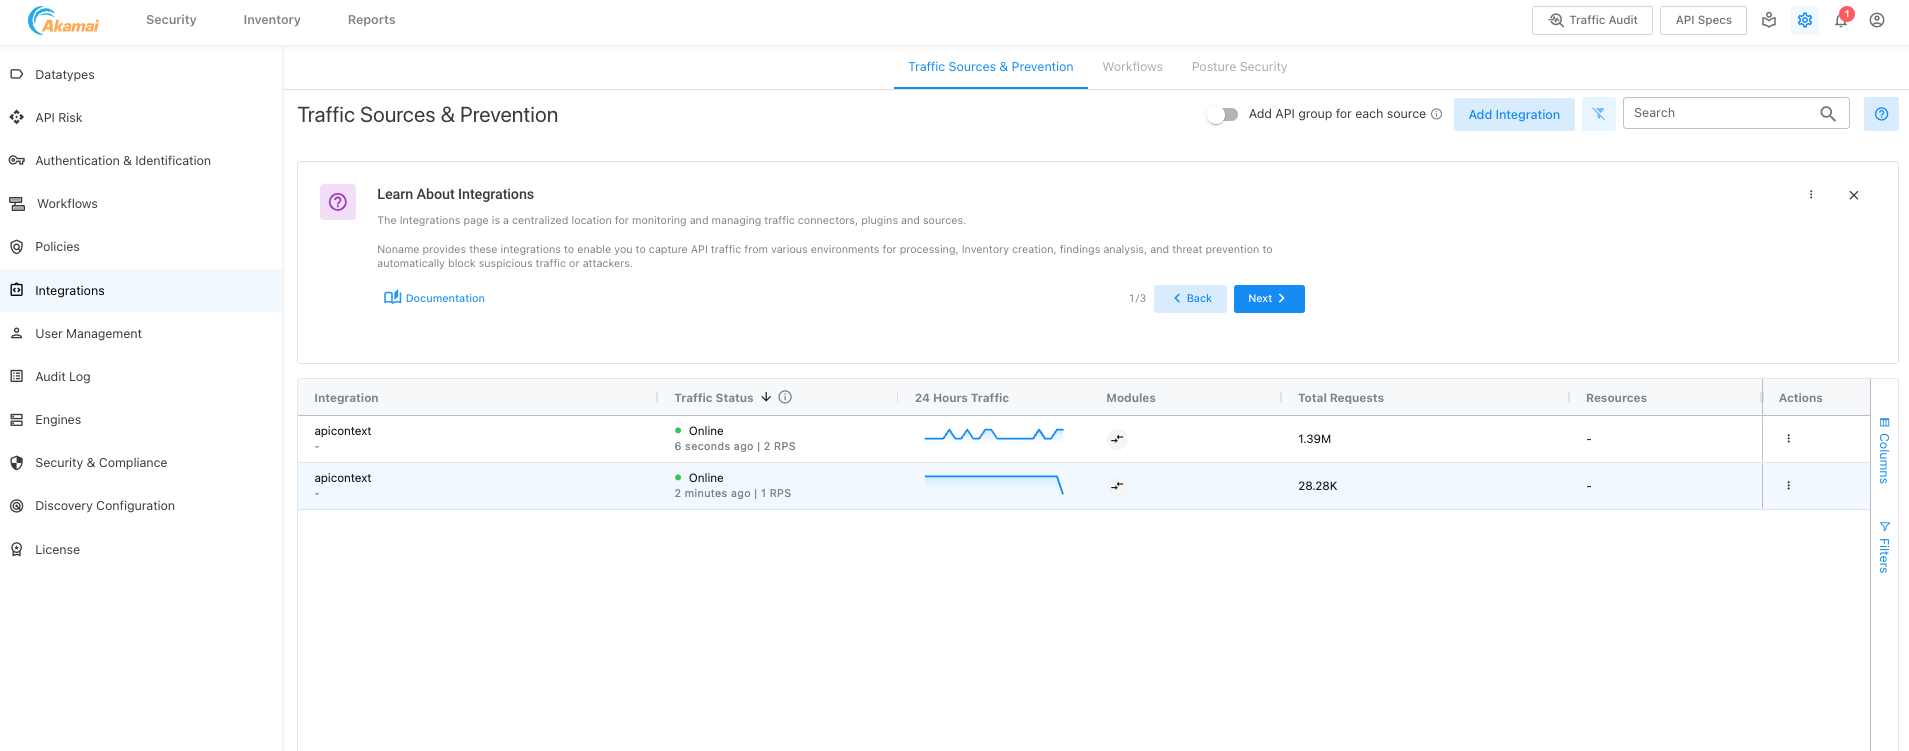Click the API Specs button
The height and width of the screenshot is (751, 1909).
(1703, 20)
